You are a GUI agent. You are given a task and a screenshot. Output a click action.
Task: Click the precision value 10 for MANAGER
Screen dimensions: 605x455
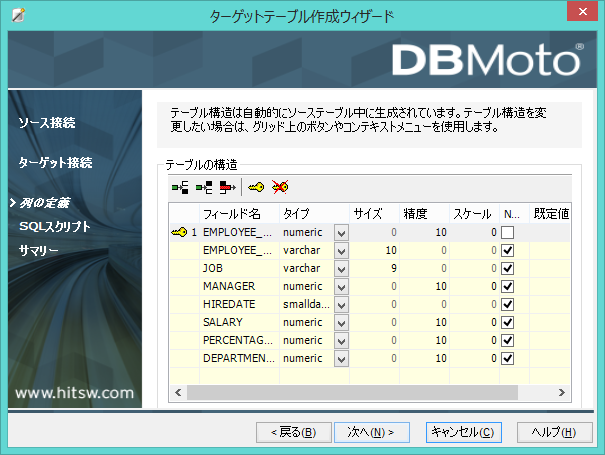click(424, 286)
